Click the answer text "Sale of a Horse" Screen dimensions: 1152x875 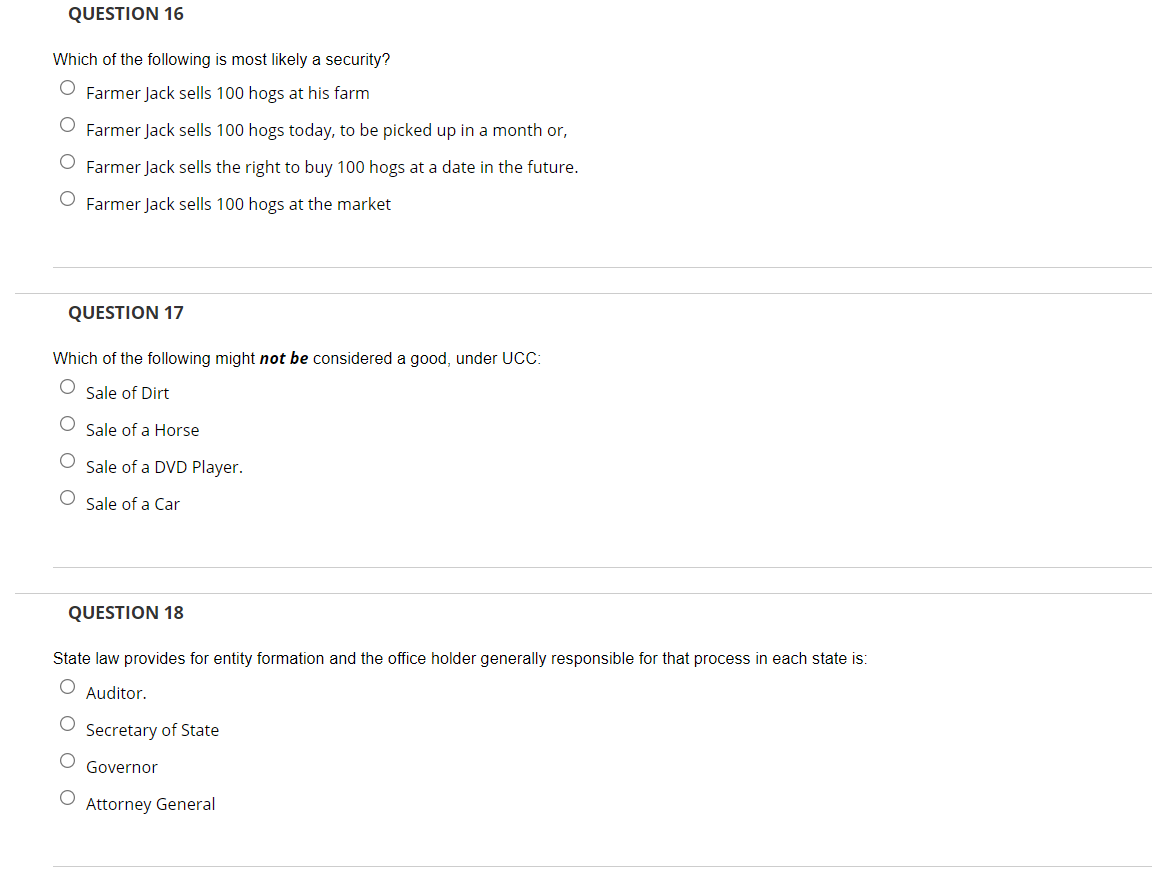click(x=142, y=429)
